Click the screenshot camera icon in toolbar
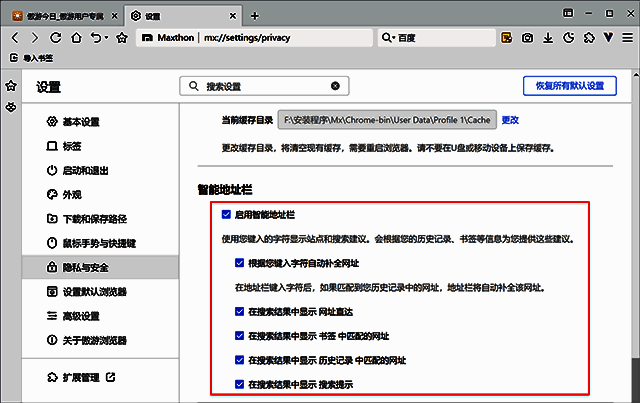Image resolution: width=640 pixels, height=403 pixels. tap(527, 37)
